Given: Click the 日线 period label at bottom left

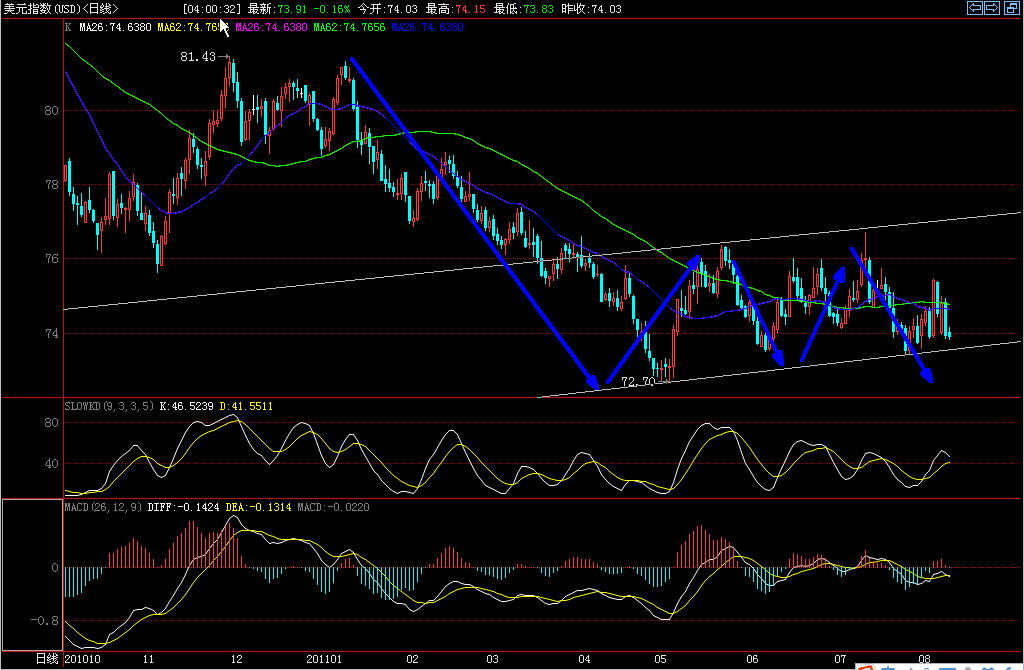Looking at the screenshot, I should (47, 659).
